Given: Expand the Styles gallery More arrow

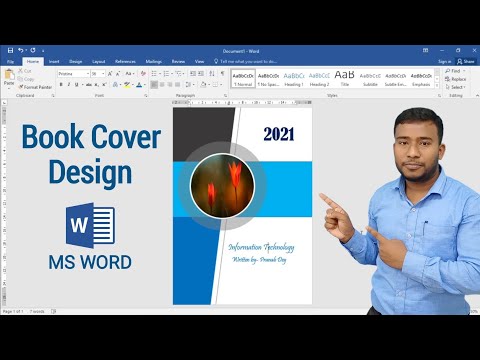Looking at the screenshot, I should pyautogui.click(x=437, y=86).
